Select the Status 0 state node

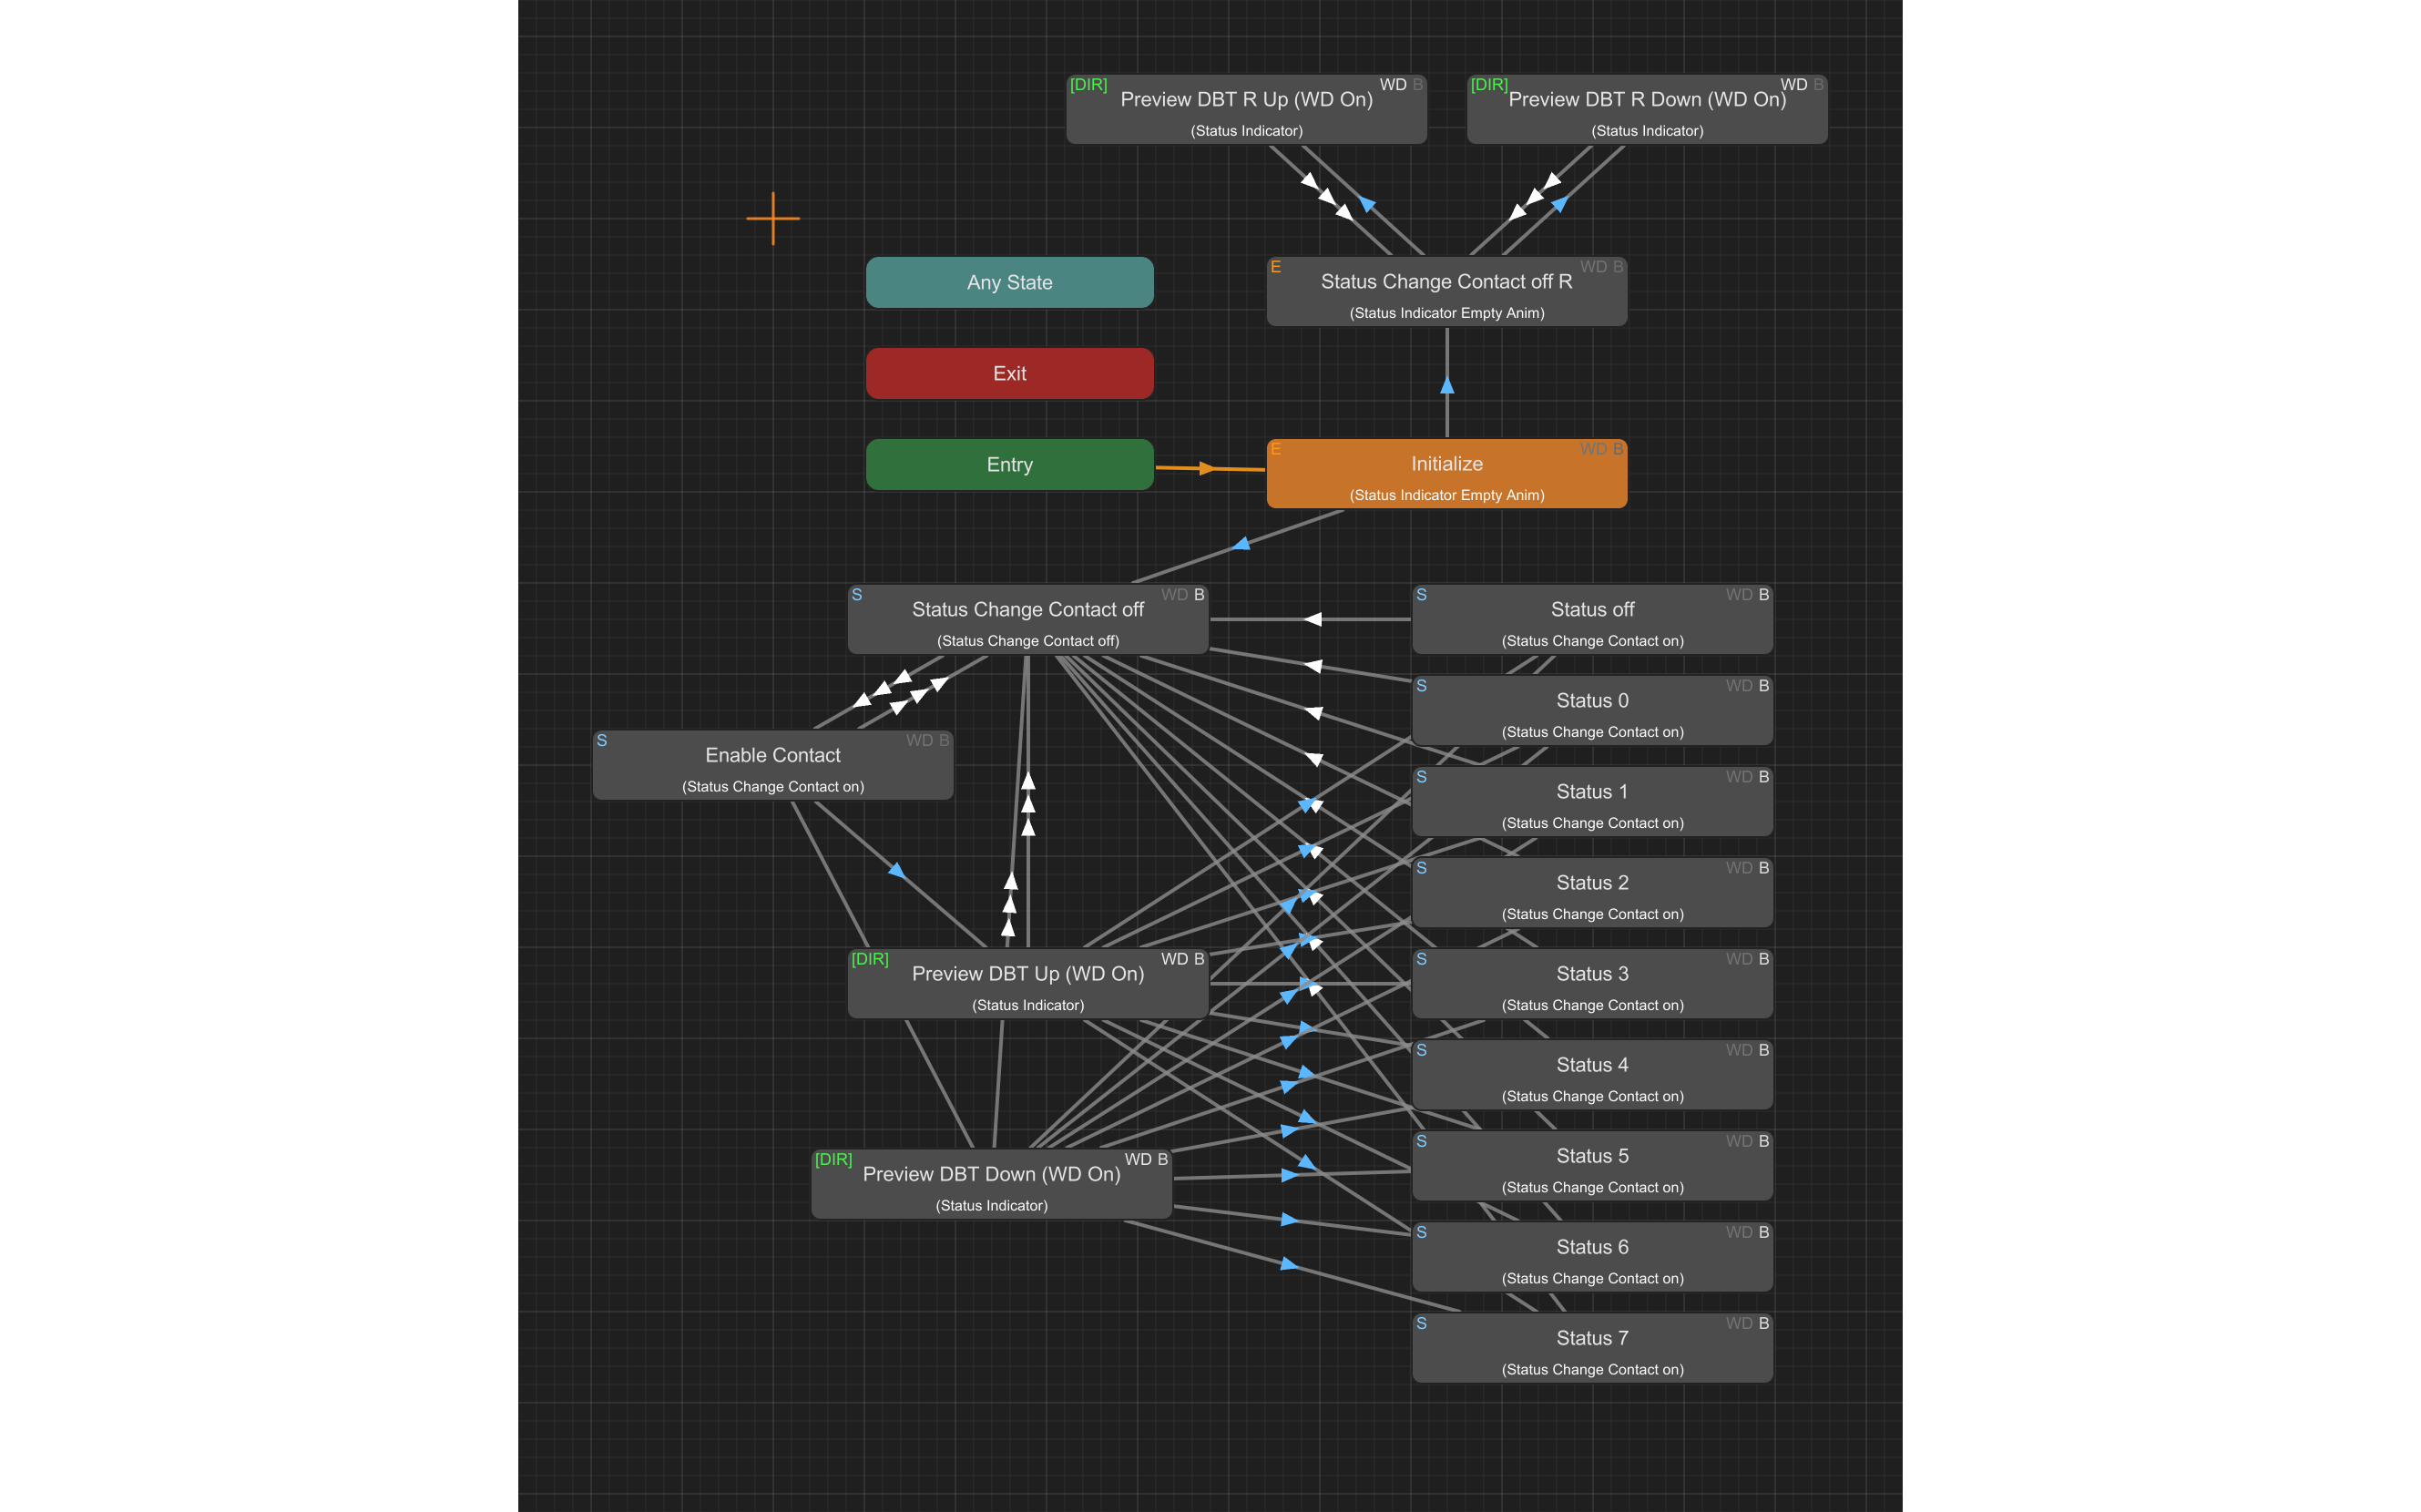[x=1592, y=711]
